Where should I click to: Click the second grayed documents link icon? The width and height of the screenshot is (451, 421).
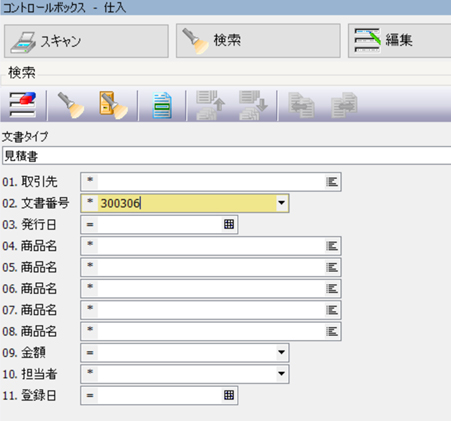(344, 105)
